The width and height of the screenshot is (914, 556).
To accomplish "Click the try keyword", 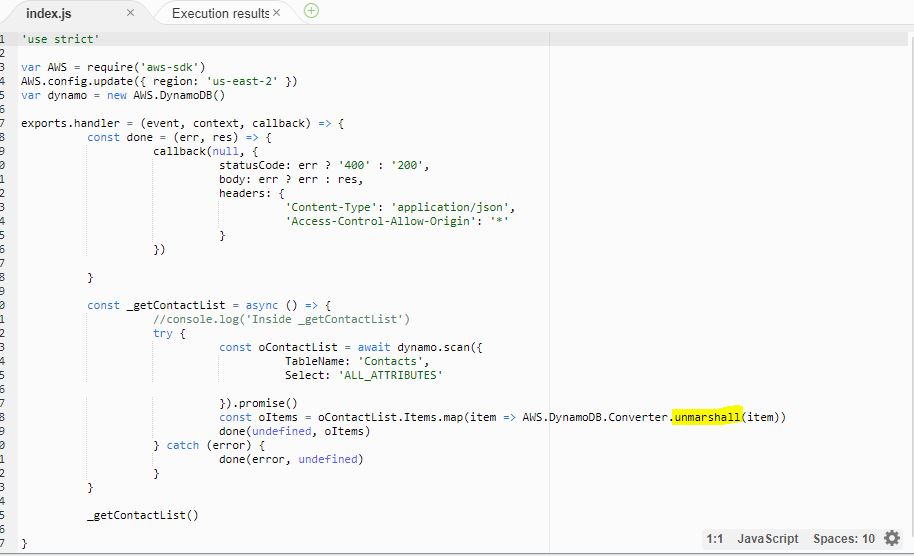I will tap(163, 333).
